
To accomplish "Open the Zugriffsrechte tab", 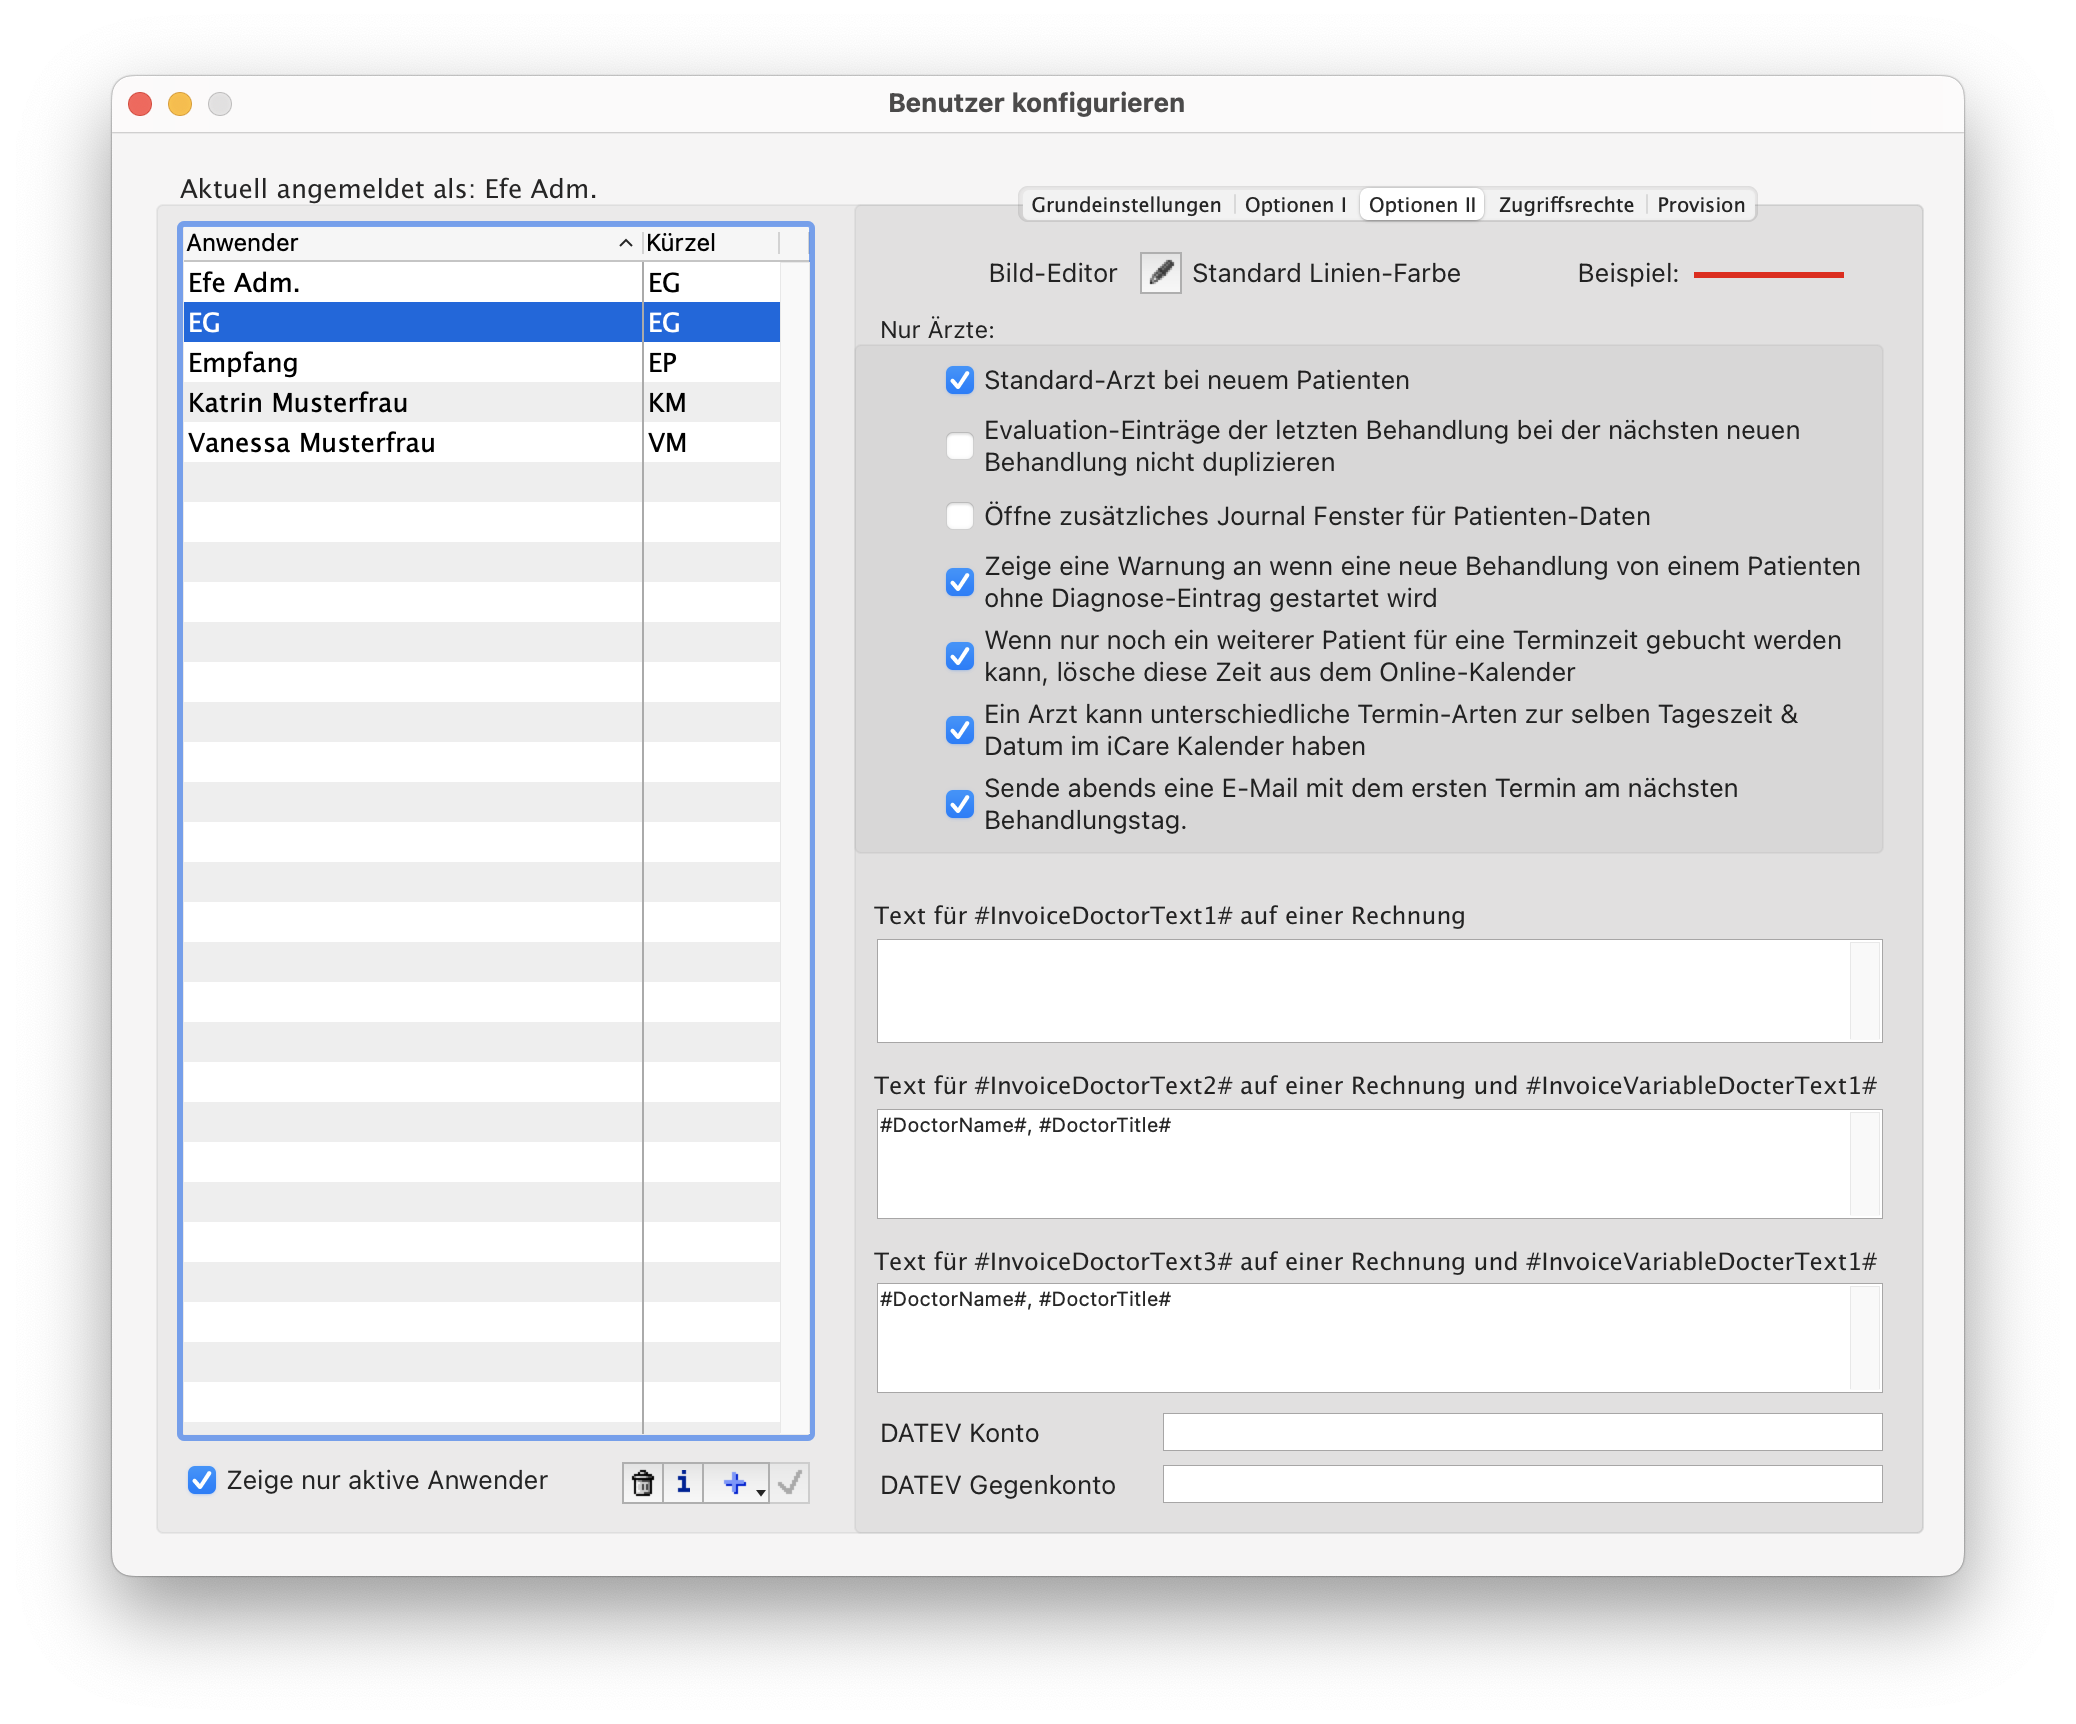I will click(x=1565, y=205).
